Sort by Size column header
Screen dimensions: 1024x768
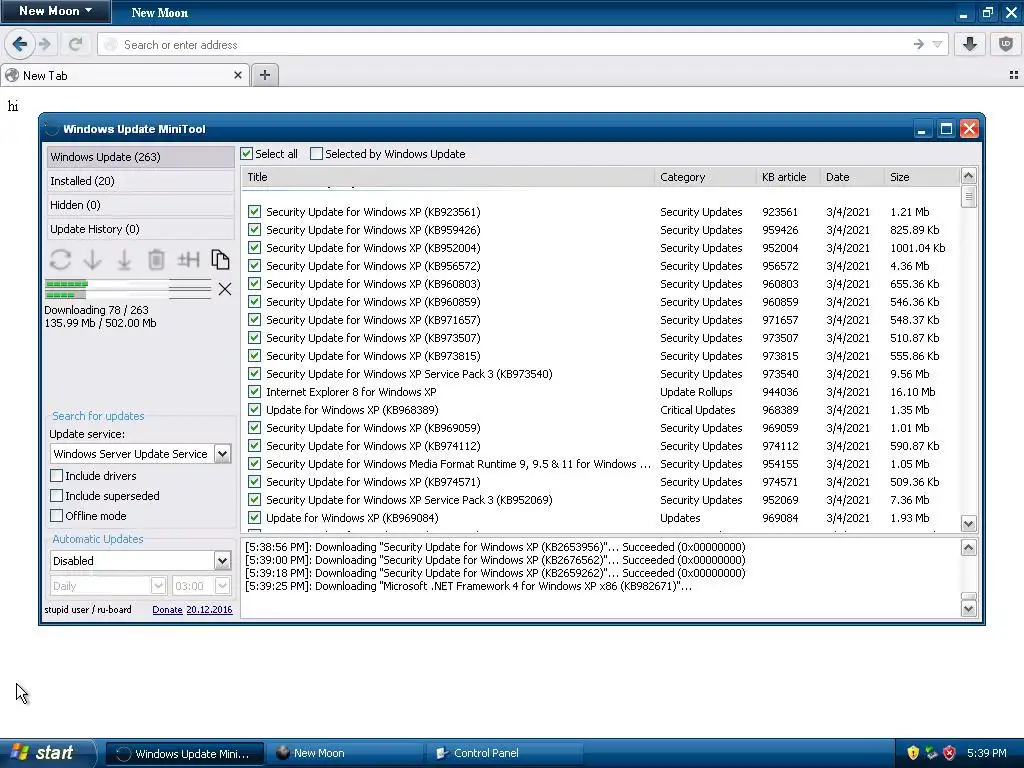point(921,177)
